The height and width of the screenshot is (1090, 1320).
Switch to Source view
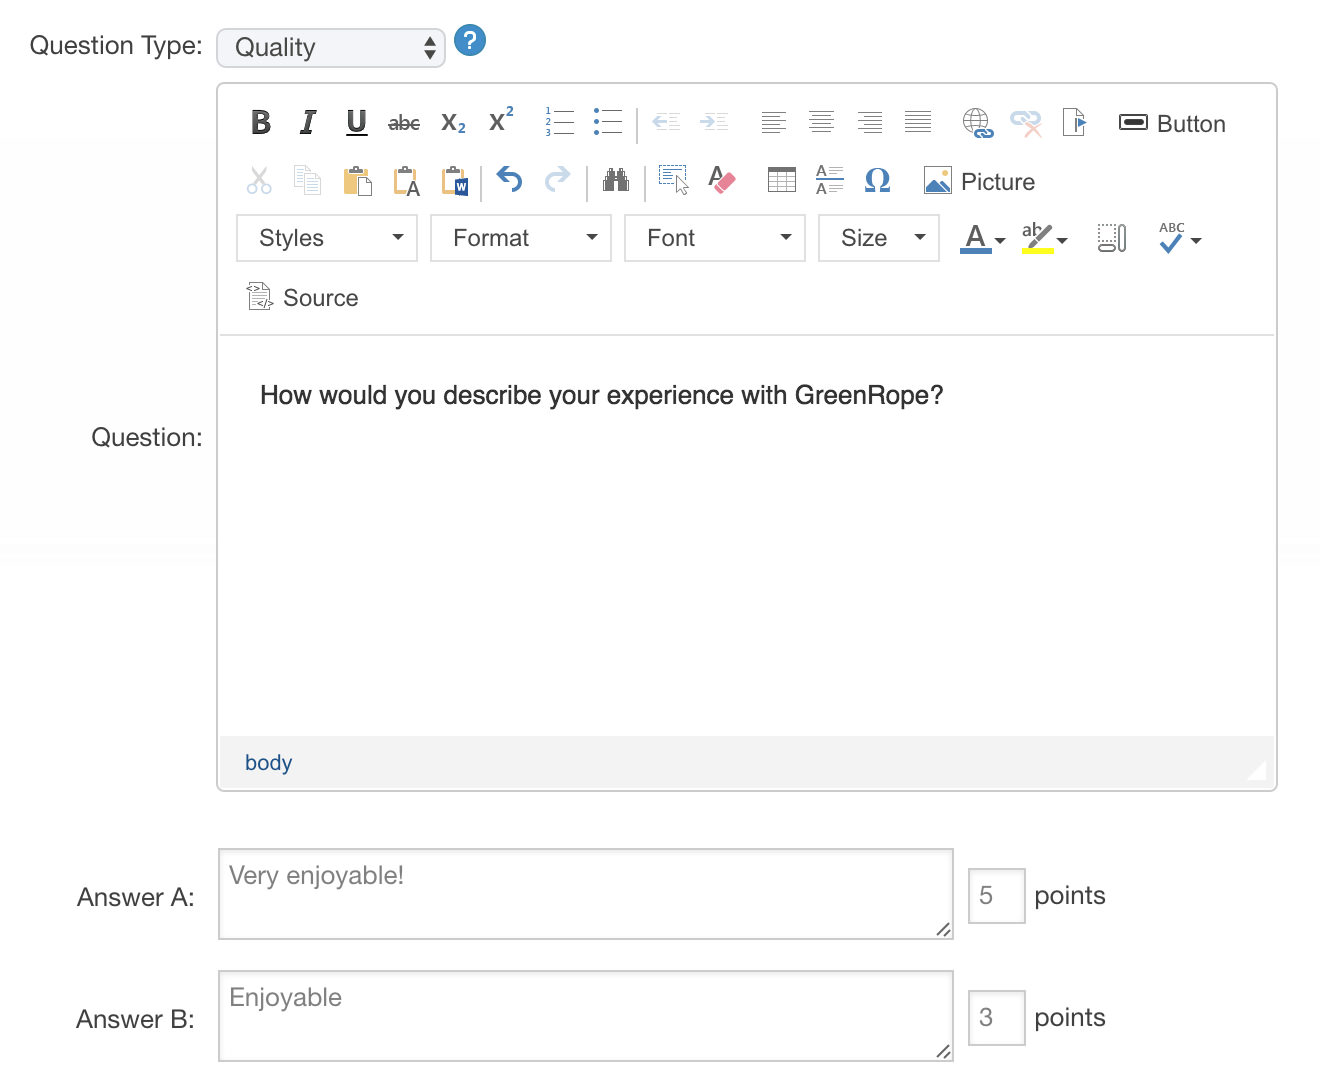[302, 297]
